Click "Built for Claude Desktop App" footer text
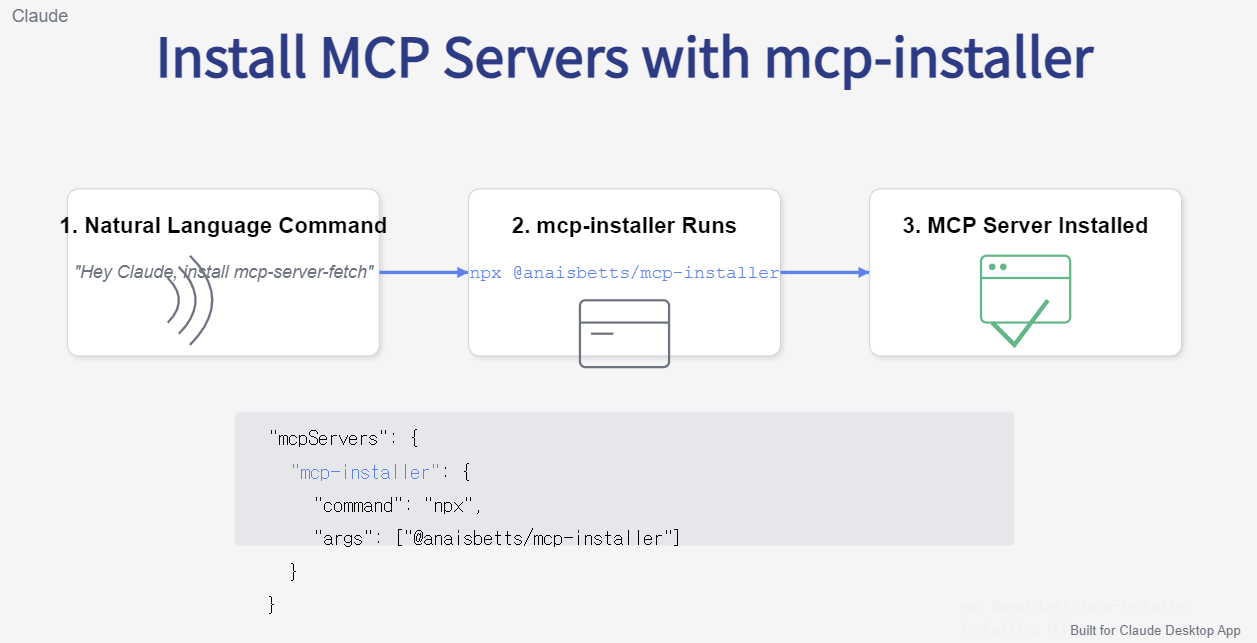Screen dimensions: 1257x643 click(1155, 631)
